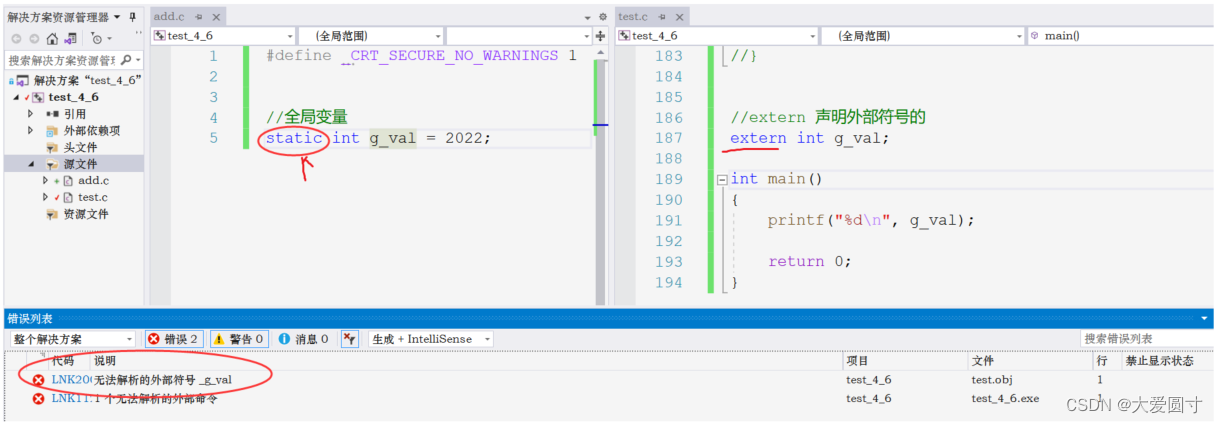Sort by the 说明 column header
This screenshot has width=1218, height=423.
(105, 360)
